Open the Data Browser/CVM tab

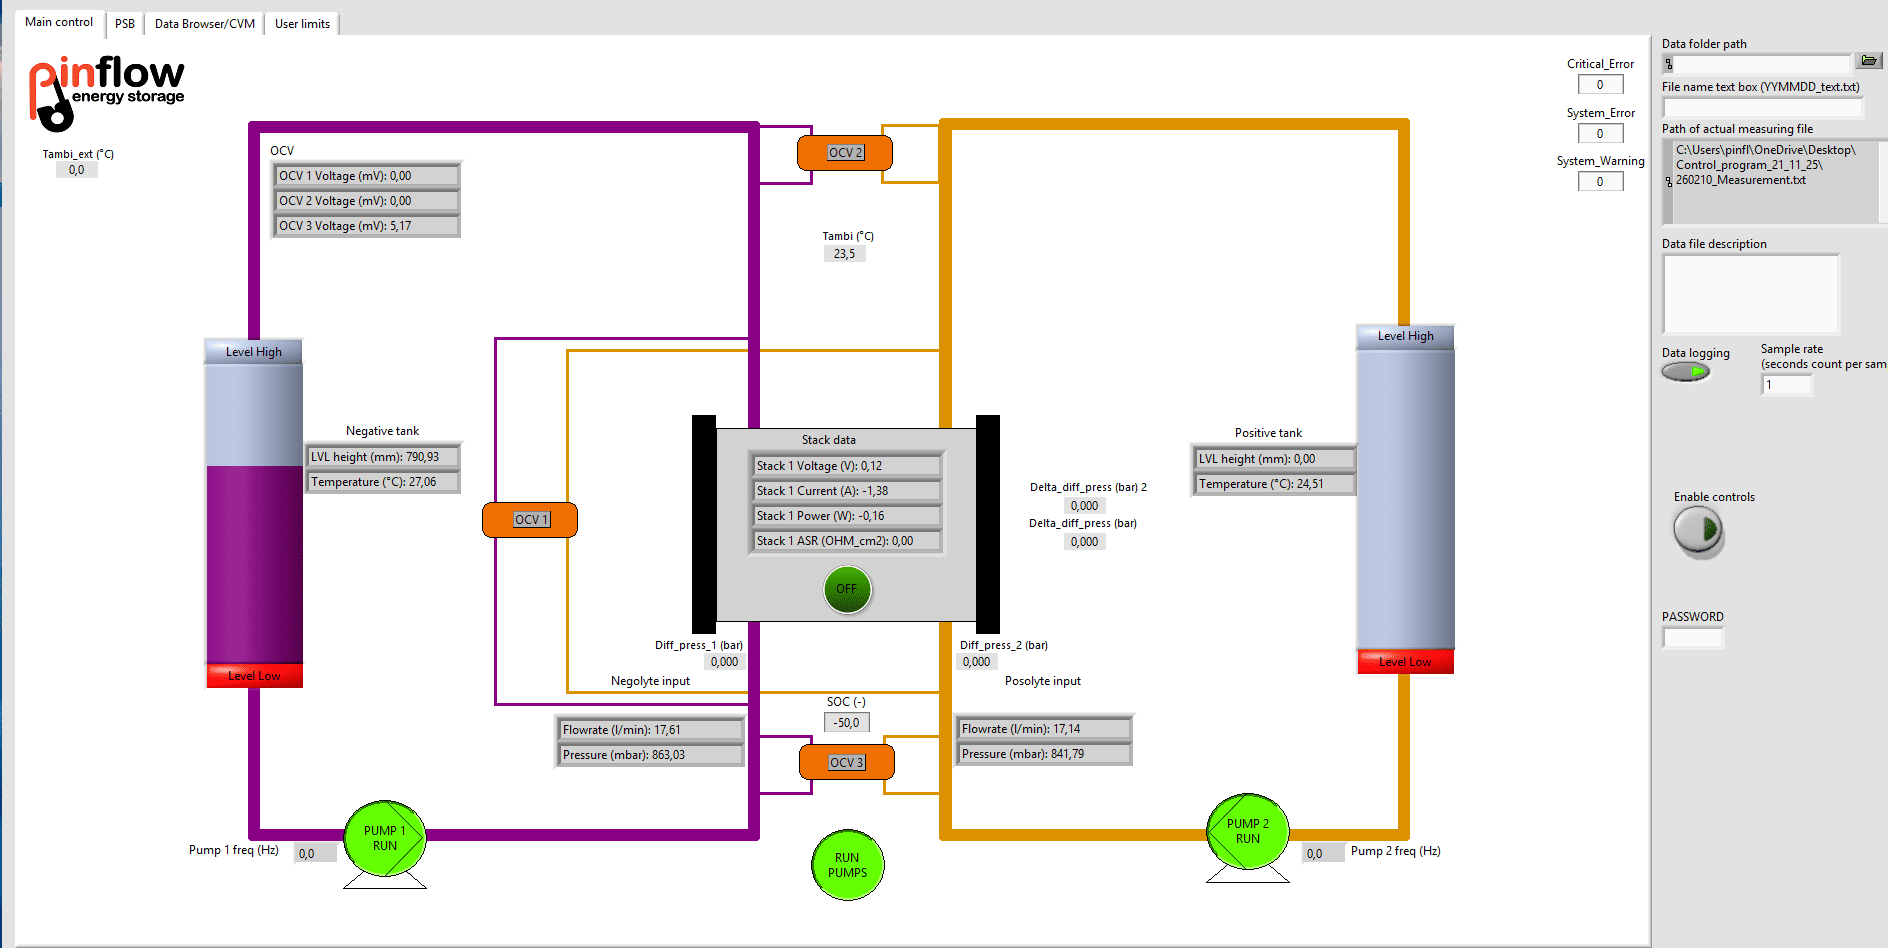point(205,24)
